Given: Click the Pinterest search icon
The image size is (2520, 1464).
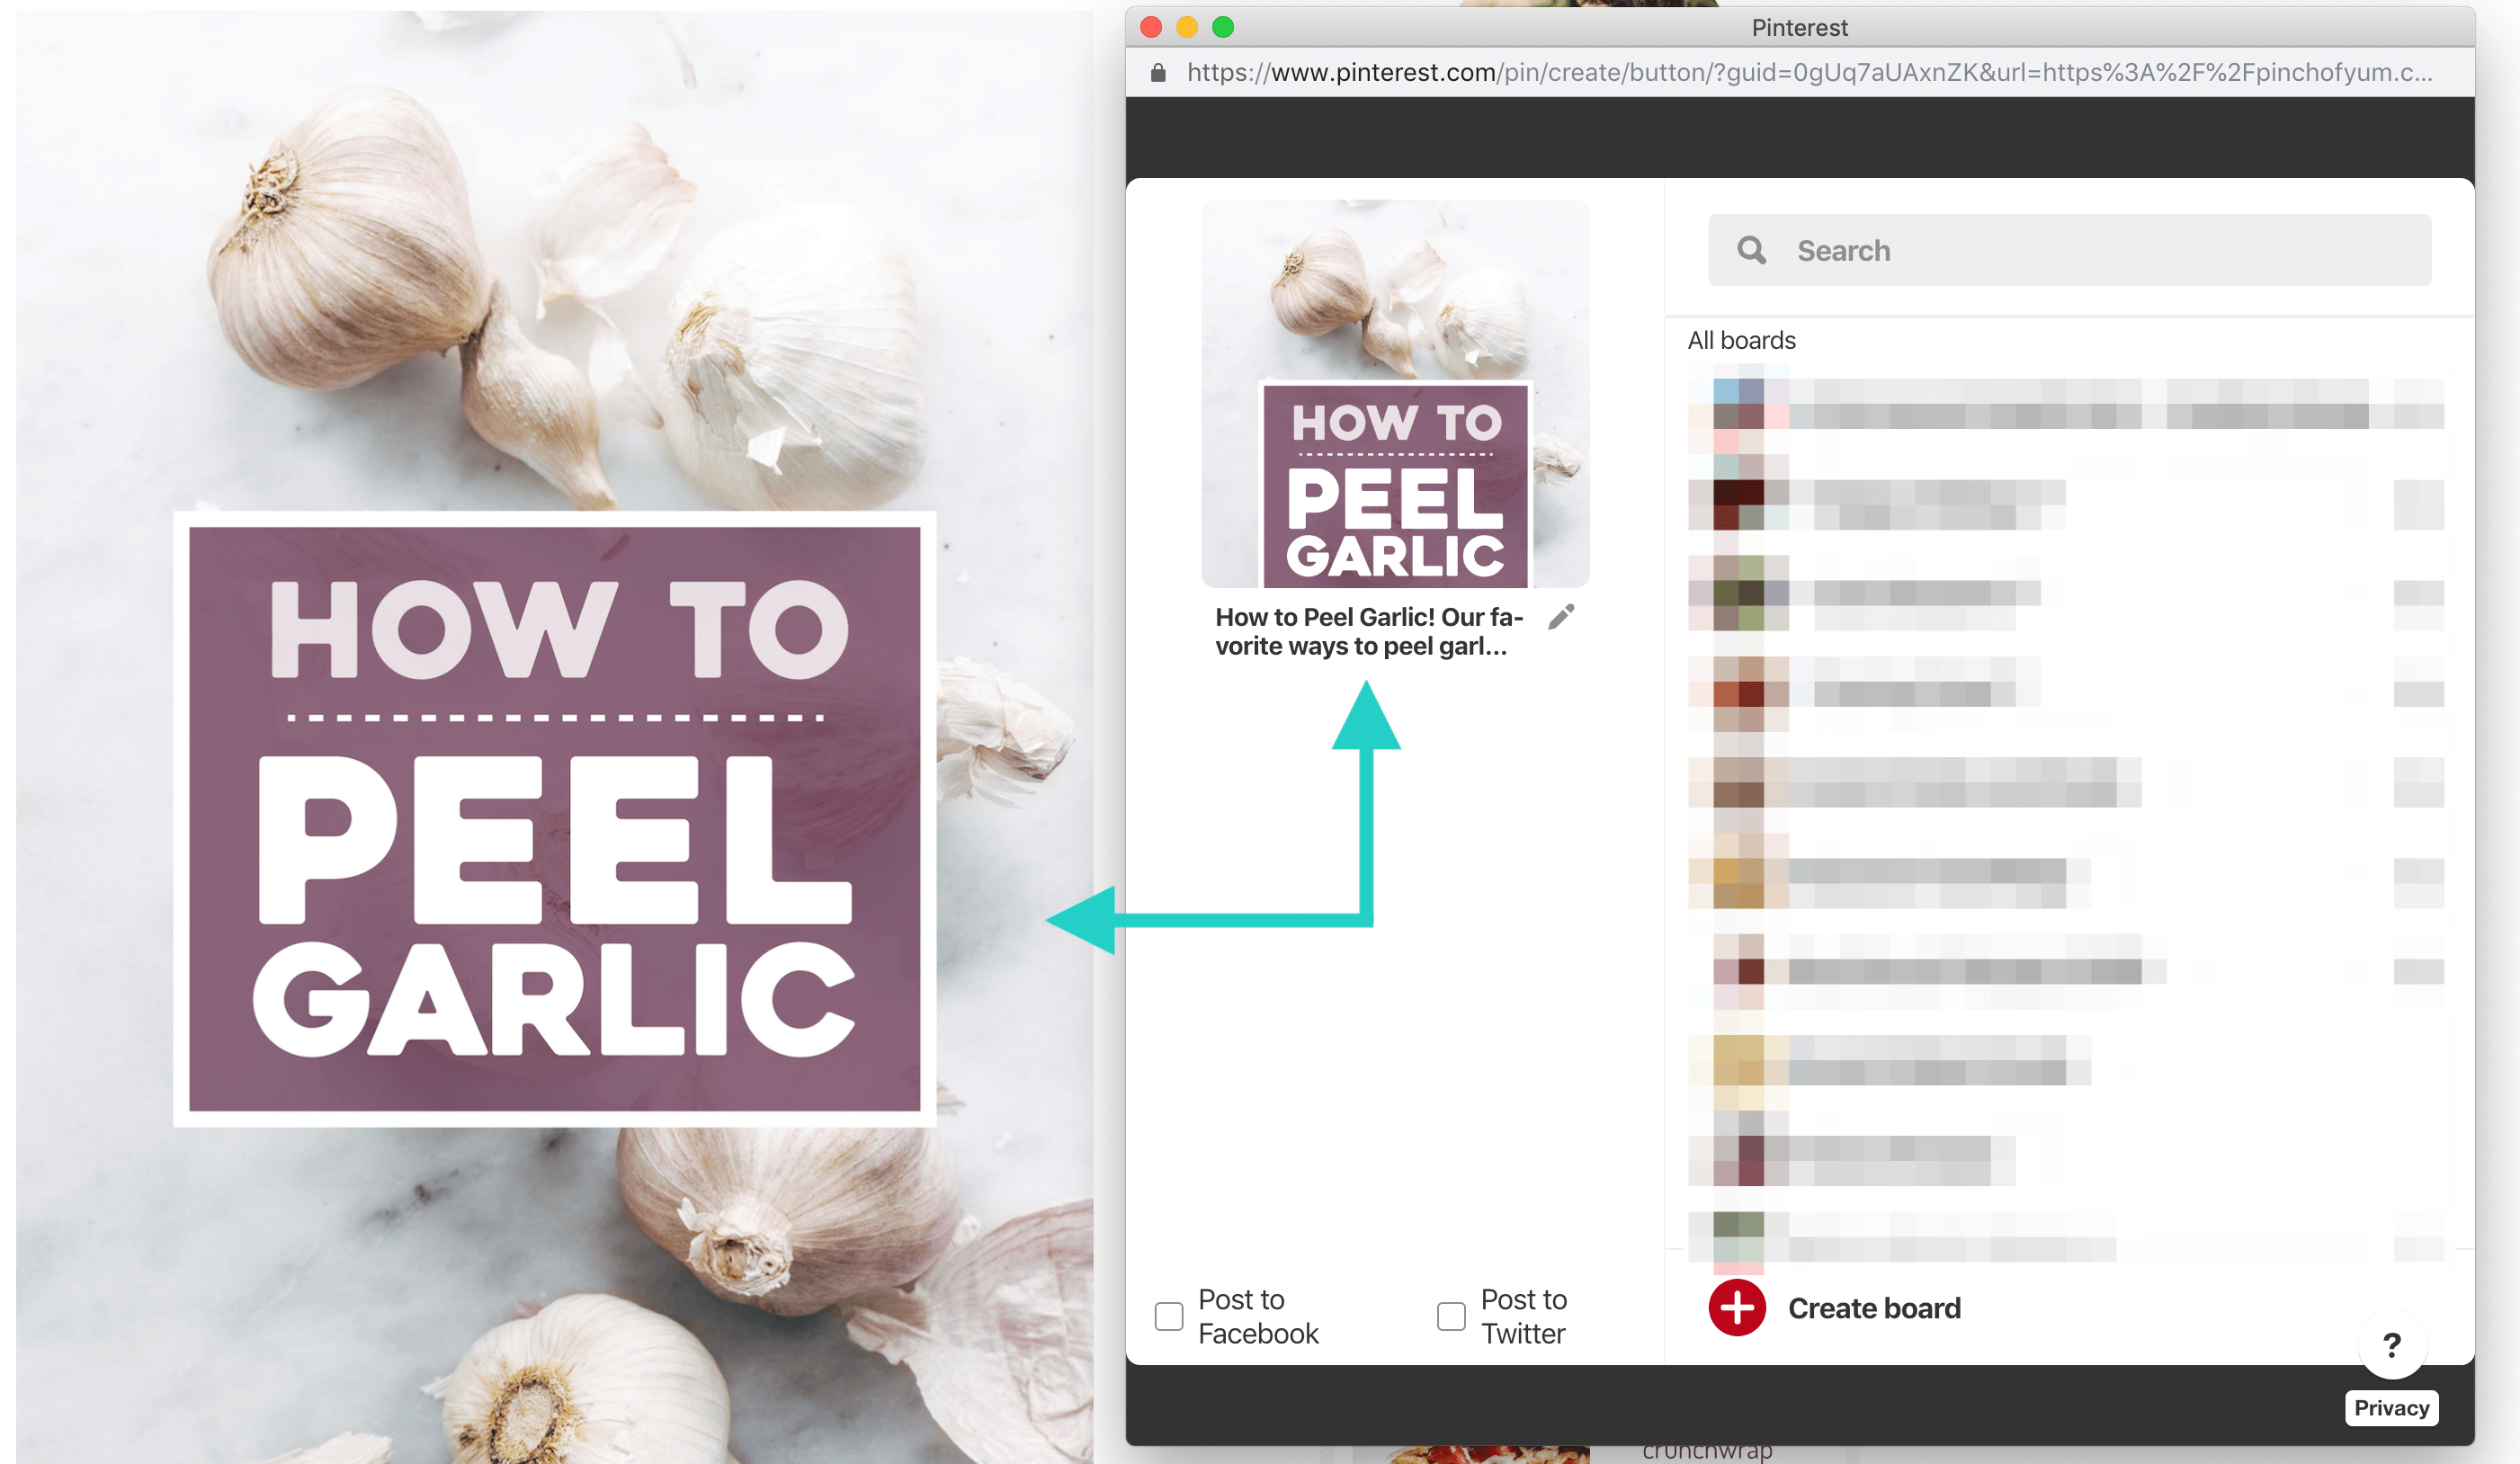Looking at the screenshot, I should click(x=1751, y=249).
